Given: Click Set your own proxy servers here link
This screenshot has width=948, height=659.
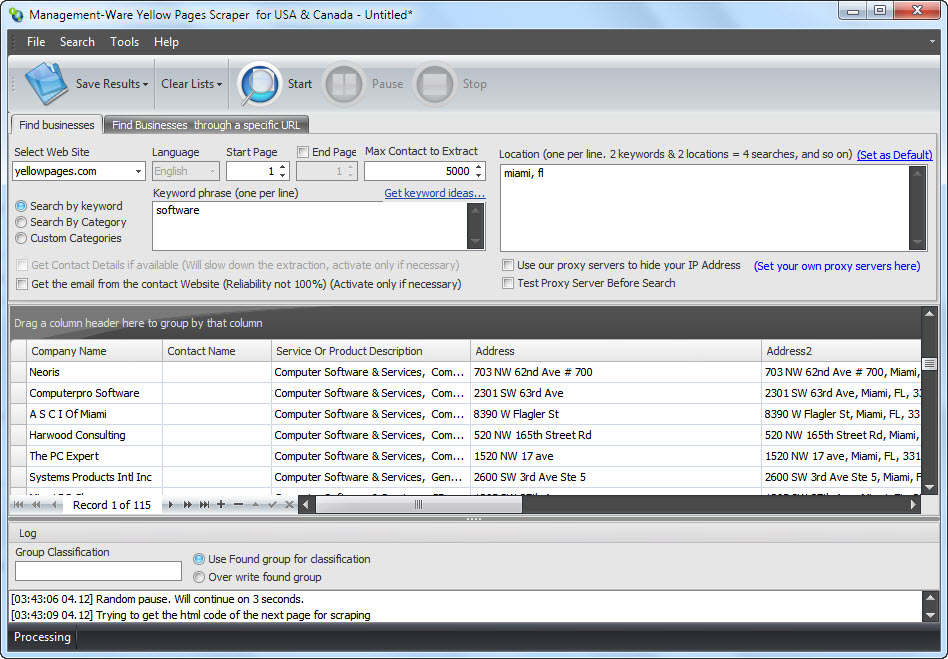Looking at the screenshot, I should tap(837, 266).
